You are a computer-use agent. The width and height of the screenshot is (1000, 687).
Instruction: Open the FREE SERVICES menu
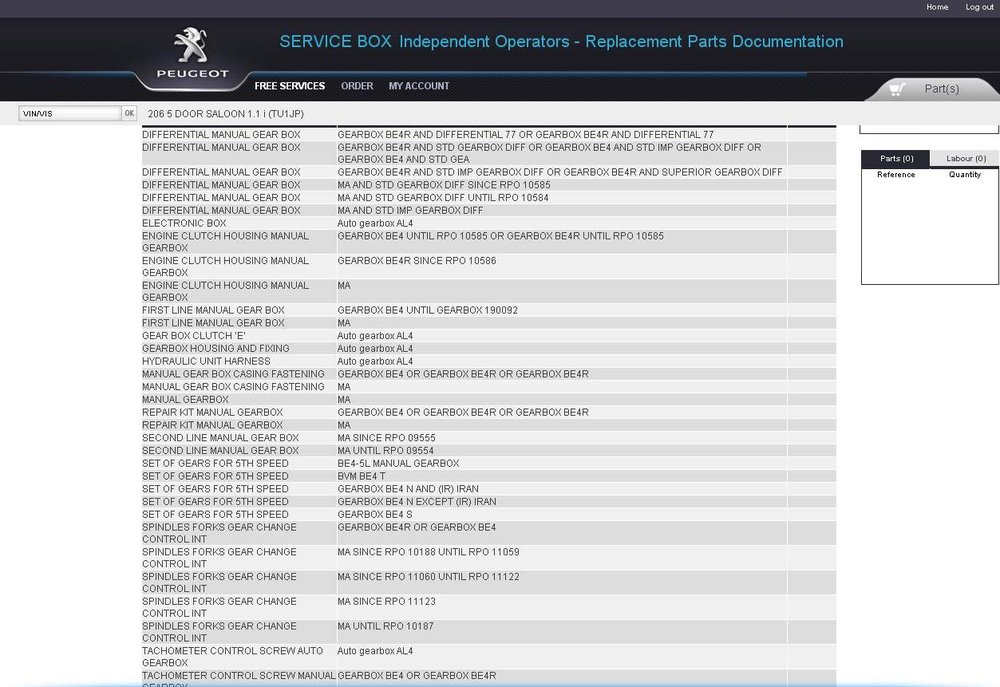(x=290, y=86)
